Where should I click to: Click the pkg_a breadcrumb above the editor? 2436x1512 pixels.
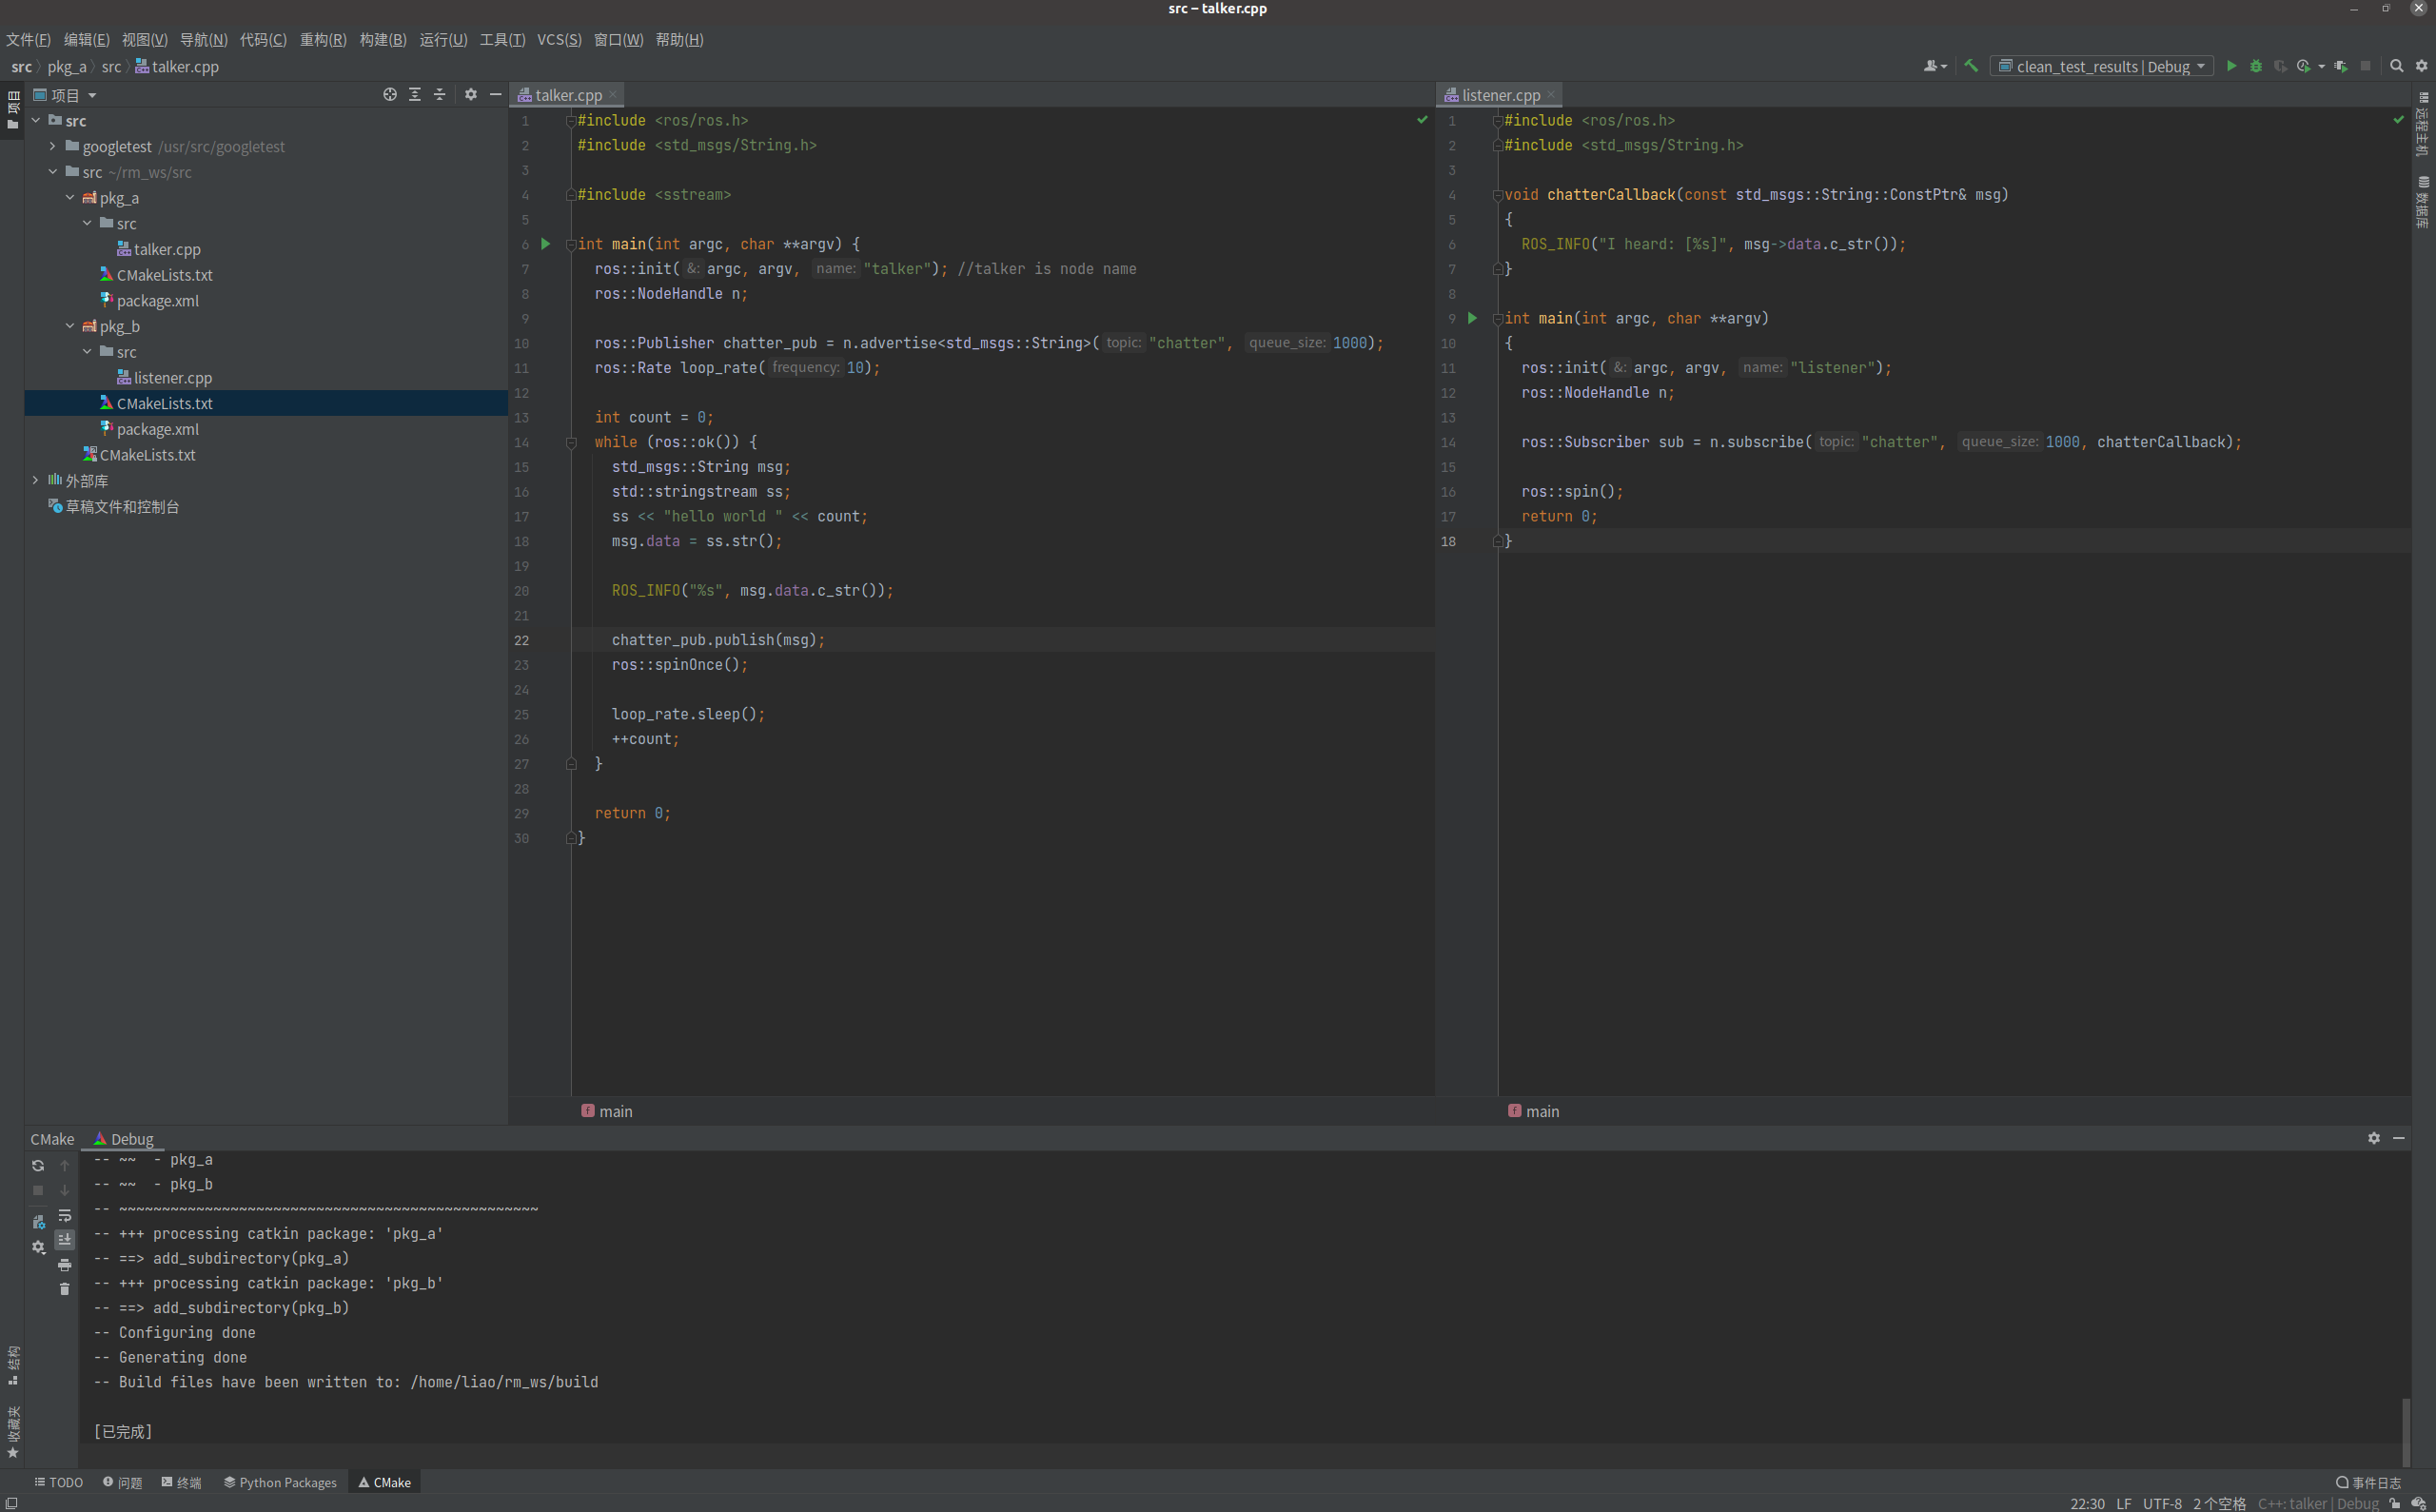[67, 67]
